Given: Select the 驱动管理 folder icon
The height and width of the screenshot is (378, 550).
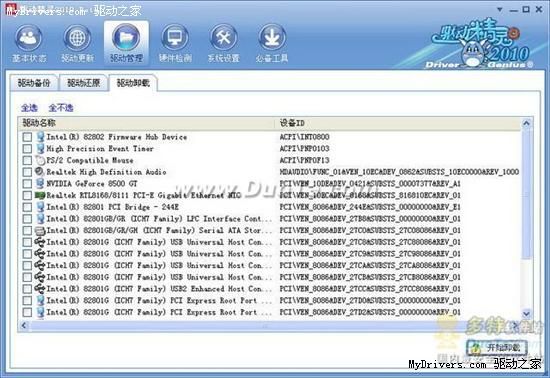Looking at the screenshot, I should 126,38.
